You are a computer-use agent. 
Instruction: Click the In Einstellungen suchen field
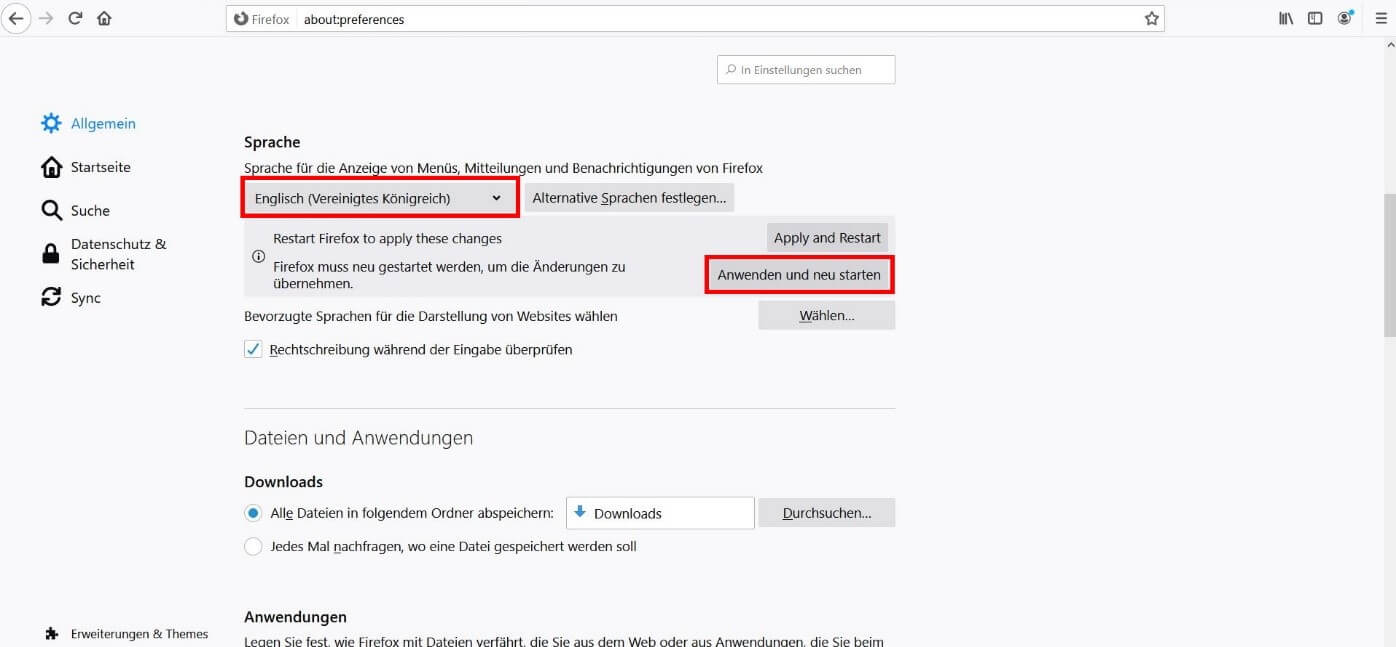click(x=806, y=70)
